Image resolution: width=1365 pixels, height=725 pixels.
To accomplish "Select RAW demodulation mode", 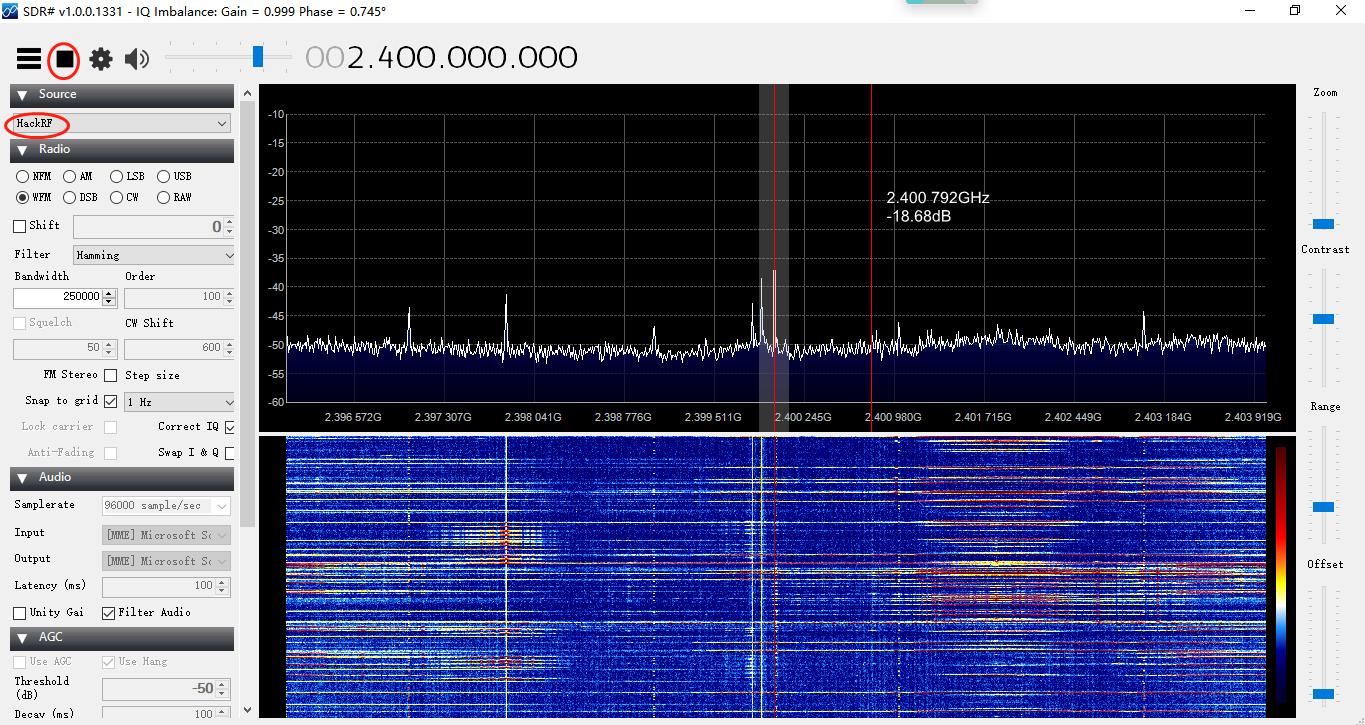I will 163,197.
